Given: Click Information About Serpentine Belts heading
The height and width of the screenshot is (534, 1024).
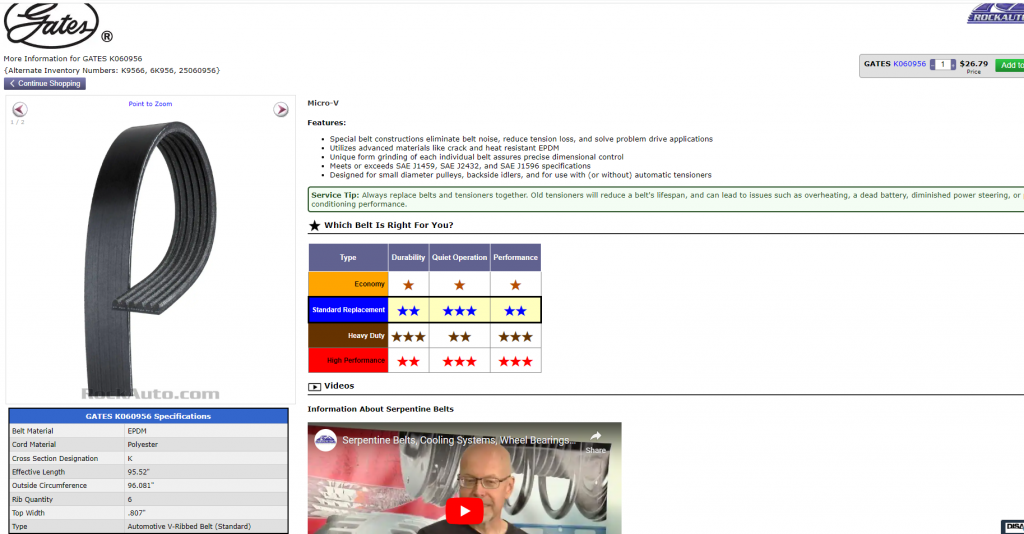Looking at the screenshot, I should (380, 409).
